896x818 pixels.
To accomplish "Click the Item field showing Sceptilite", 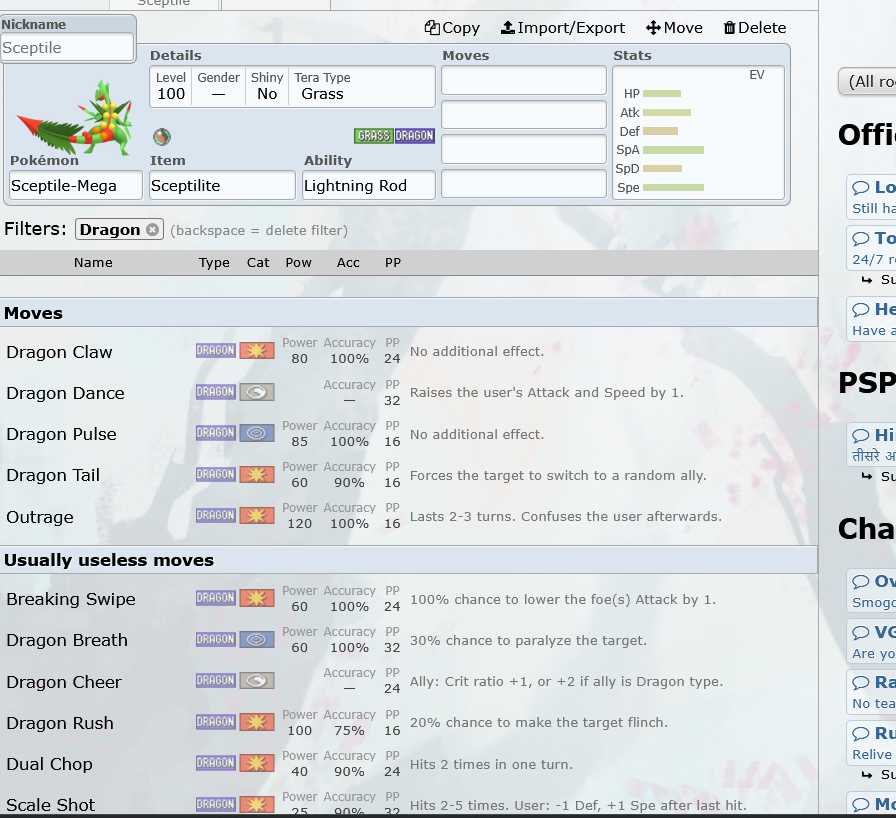I will [222, 186].
